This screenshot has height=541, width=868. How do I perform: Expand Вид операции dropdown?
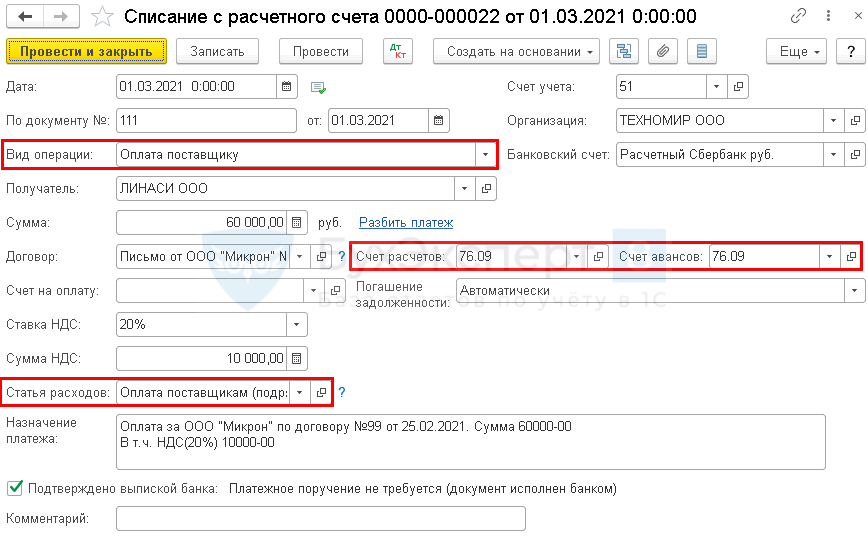[x=485, y=154]
